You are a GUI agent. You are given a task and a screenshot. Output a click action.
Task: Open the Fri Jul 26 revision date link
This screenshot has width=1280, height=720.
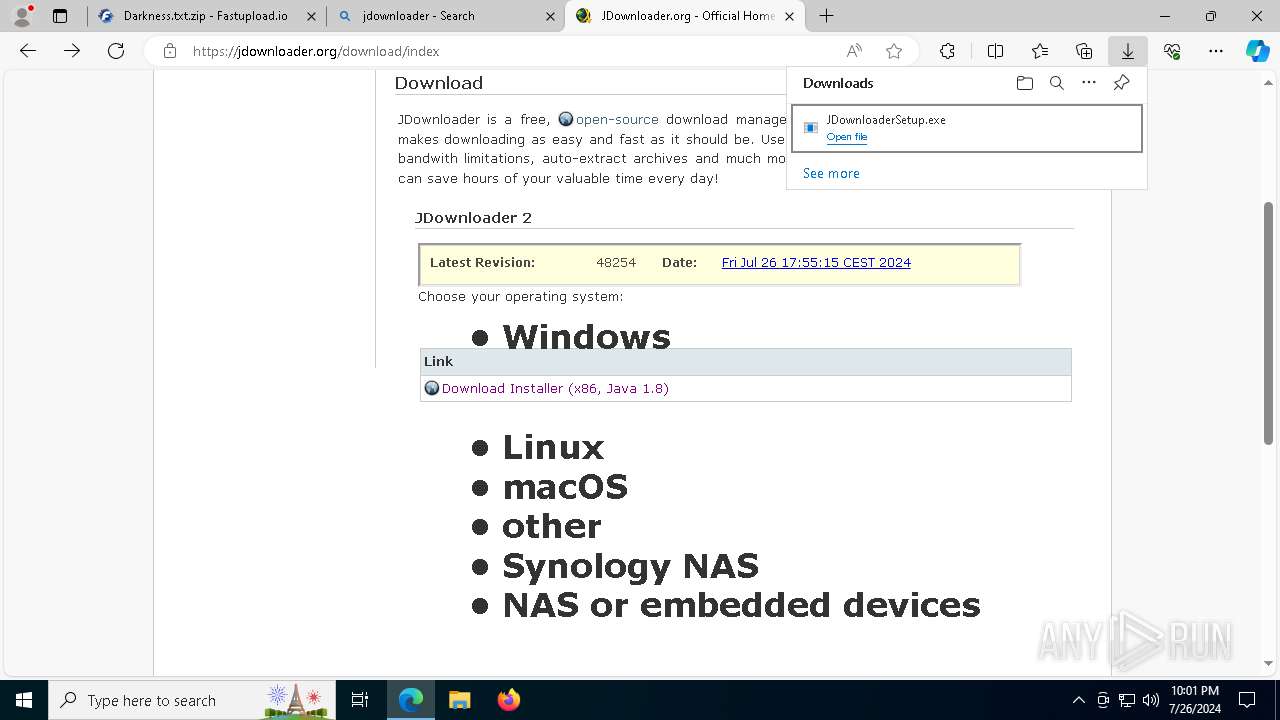(816, 263)
